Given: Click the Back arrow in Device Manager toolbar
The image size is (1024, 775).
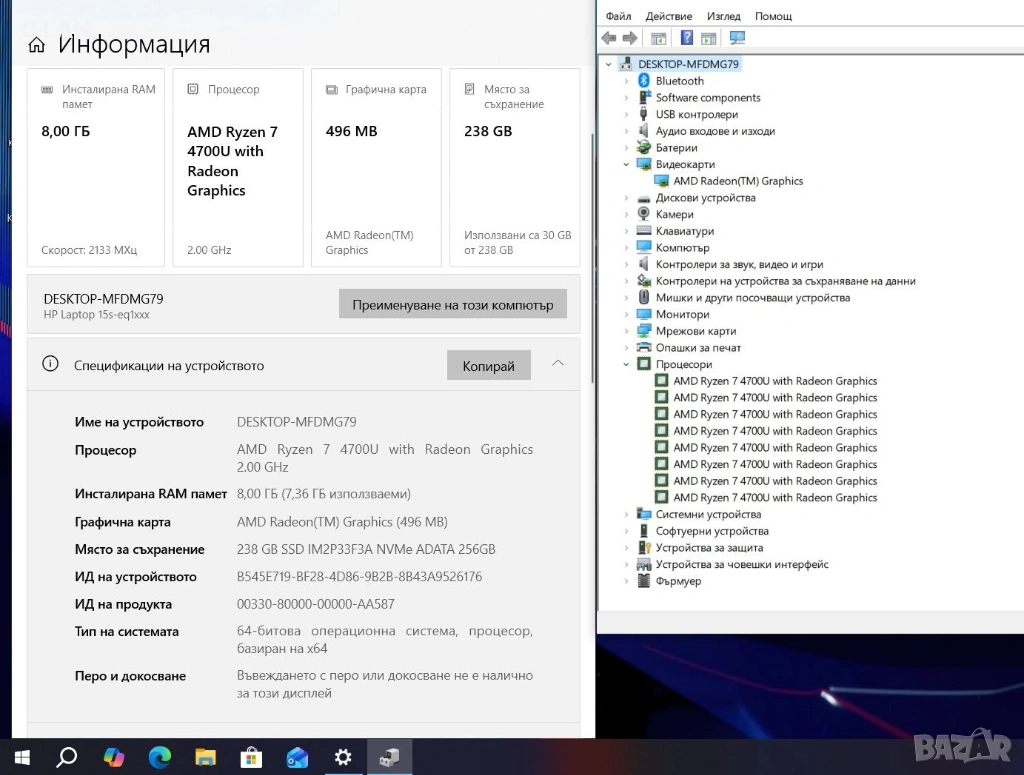Looking at the screenshot, I should click(x=608, y=38).
